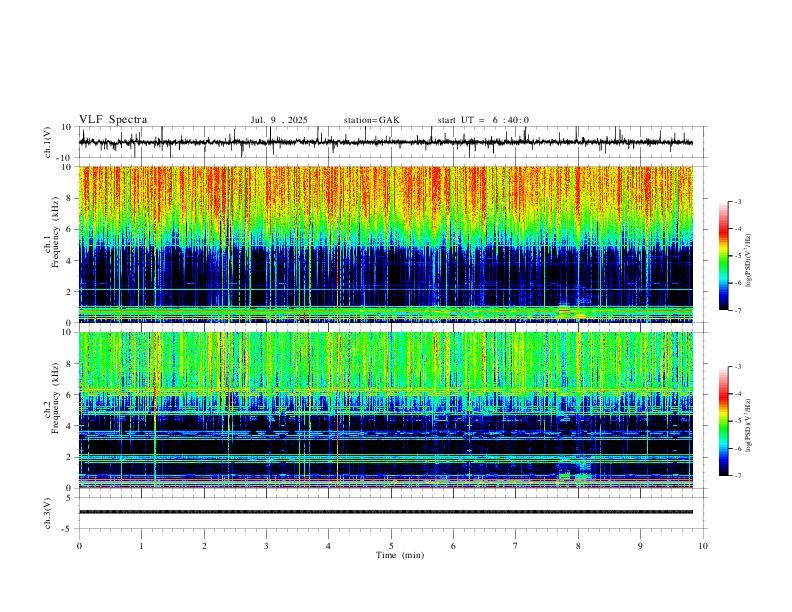Click the ch.2 Frequency (kHz) axis label
The height and width of the screenshot is (612, 792).
51,398
